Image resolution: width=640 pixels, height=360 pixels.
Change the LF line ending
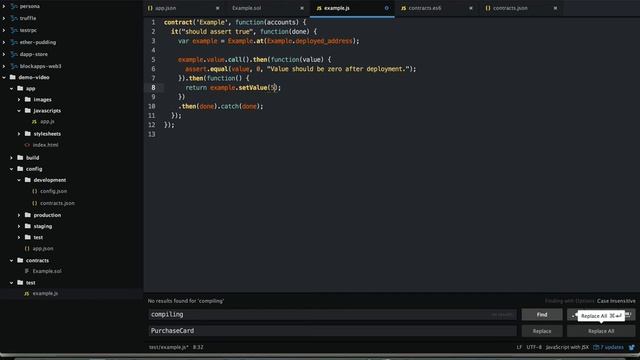point(519,347)
